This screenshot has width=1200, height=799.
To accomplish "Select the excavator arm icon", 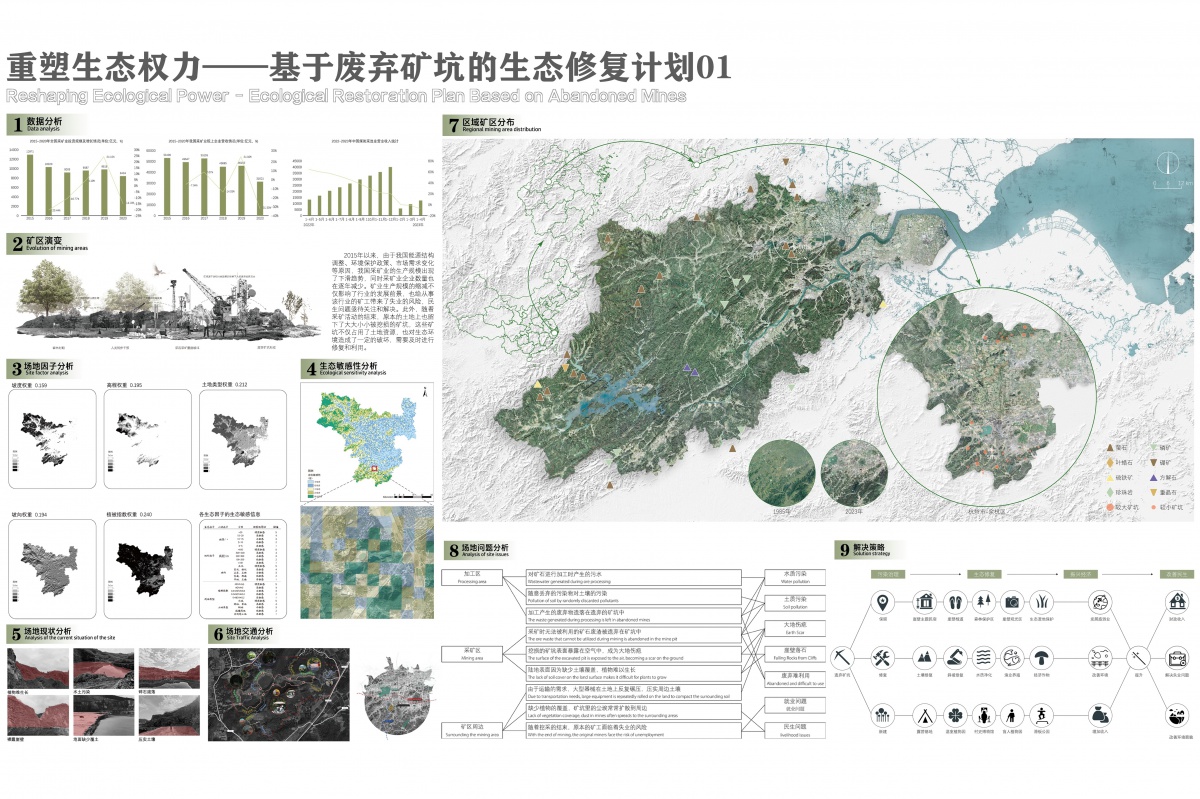I will 955,657.
